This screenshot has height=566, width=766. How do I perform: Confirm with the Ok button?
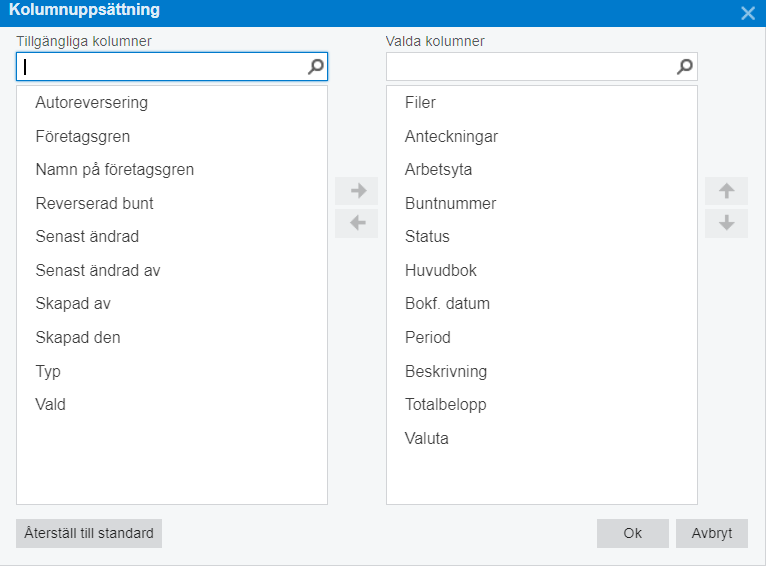point(633,533)
